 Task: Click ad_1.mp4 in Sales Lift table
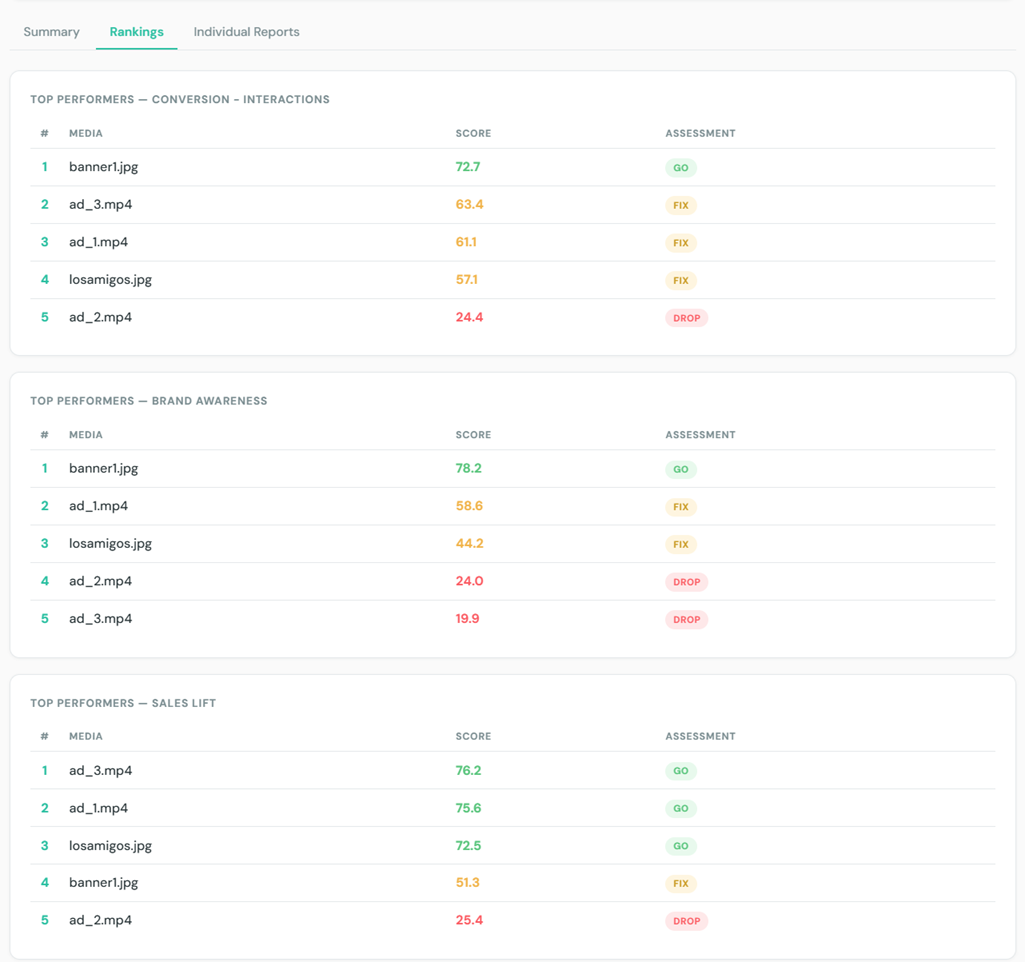99,808
